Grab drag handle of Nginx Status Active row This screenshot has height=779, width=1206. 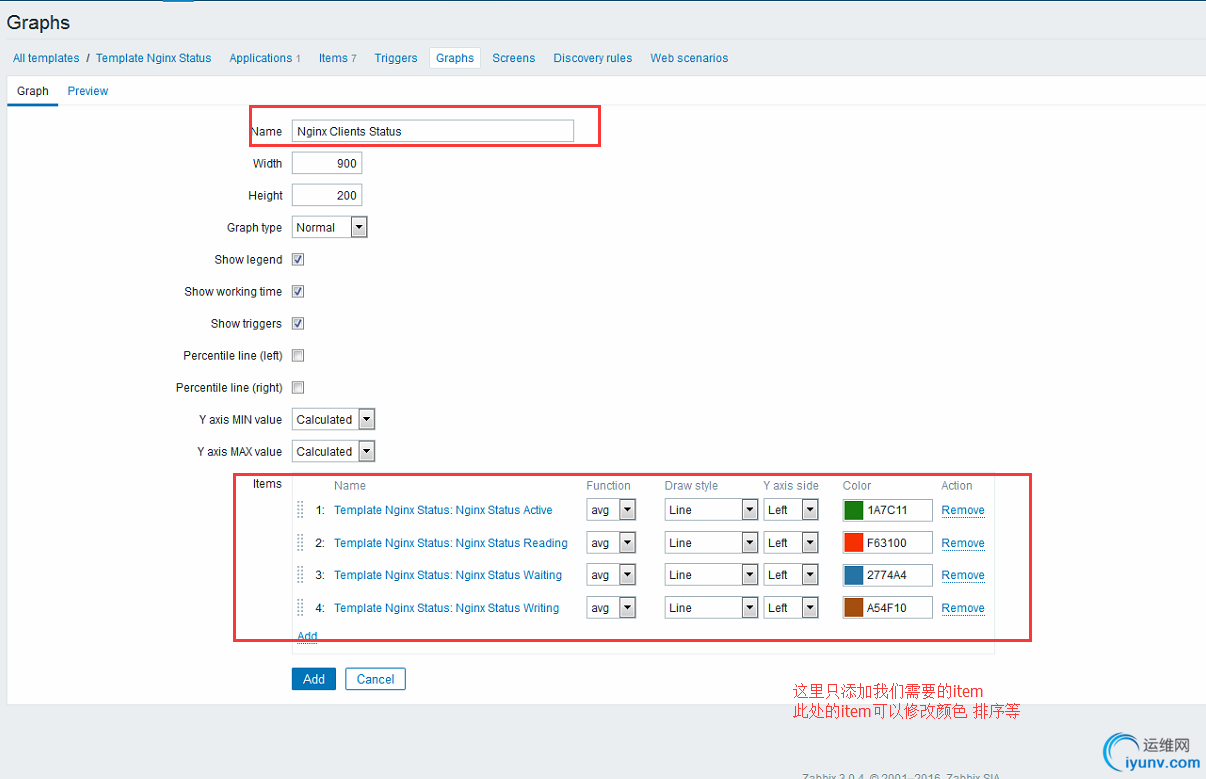(300, 510)
